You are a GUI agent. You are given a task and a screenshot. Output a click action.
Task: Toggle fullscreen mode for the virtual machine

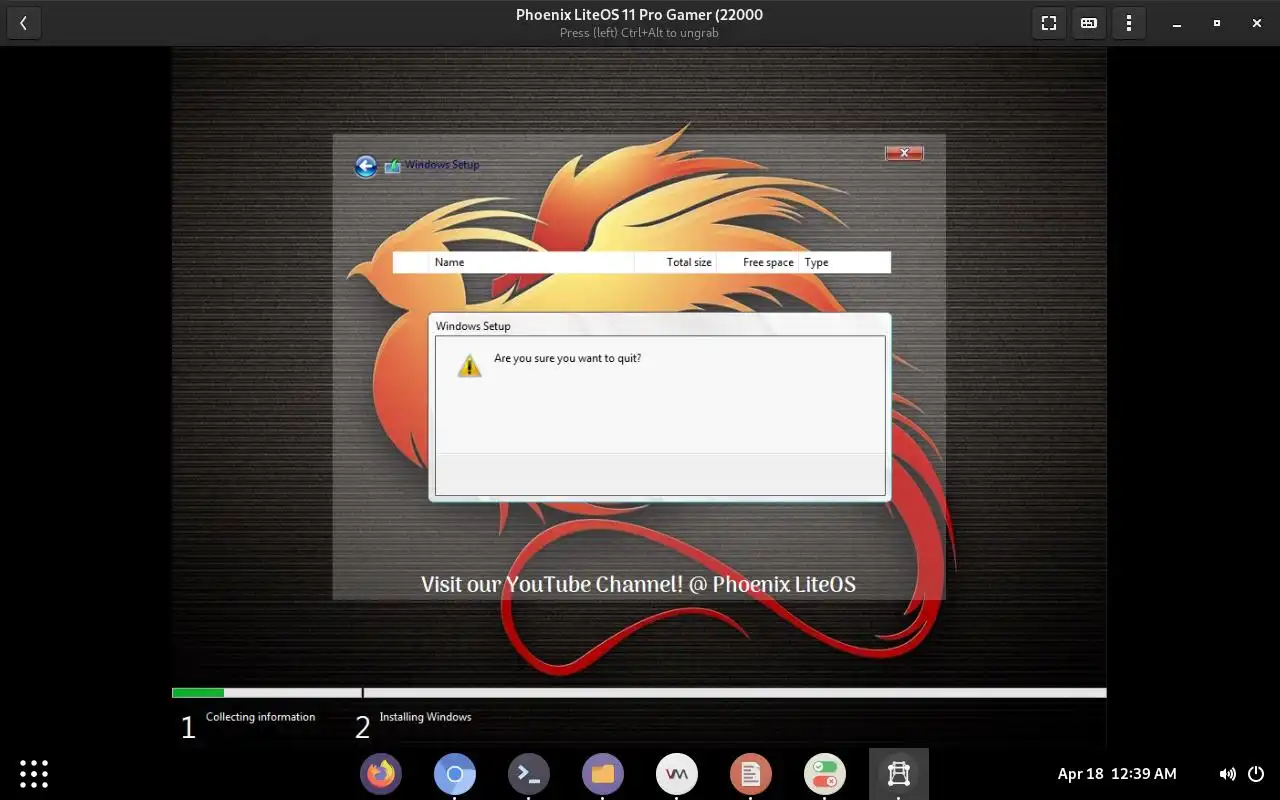click(1049, 23)
